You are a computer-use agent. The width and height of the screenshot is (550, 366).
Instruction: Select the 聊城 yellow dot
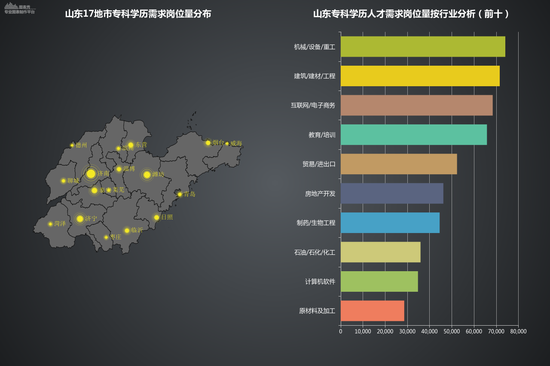pos(63,181)
